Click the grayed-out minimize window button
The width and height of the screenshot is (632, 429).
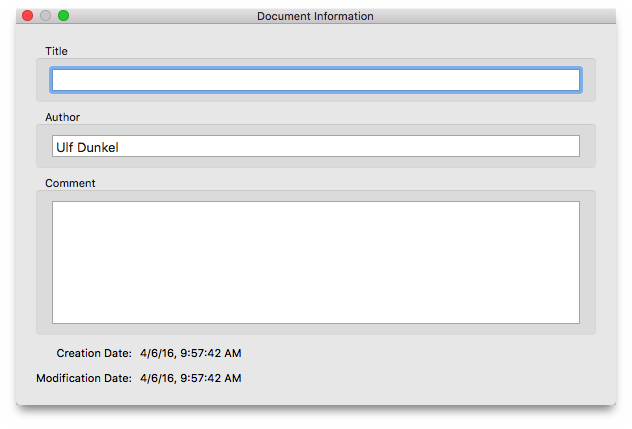click(x=45, y=16)
